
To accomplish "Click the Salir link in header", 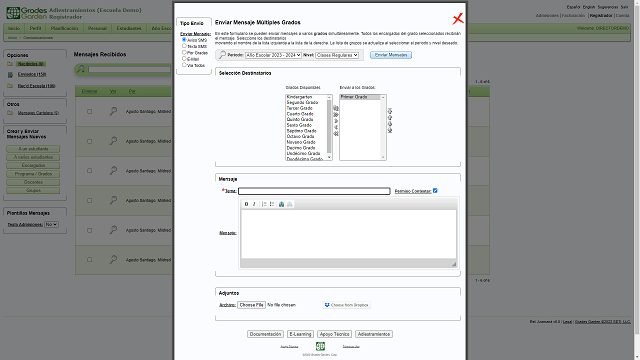I will [x=624, y=7].
